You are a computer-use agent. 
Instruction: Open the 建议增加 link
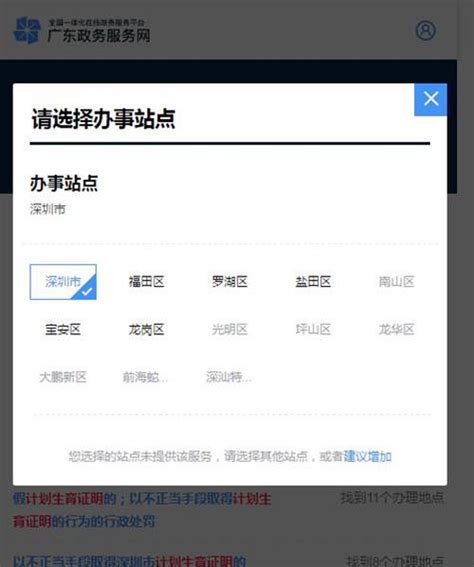[367, 457]
